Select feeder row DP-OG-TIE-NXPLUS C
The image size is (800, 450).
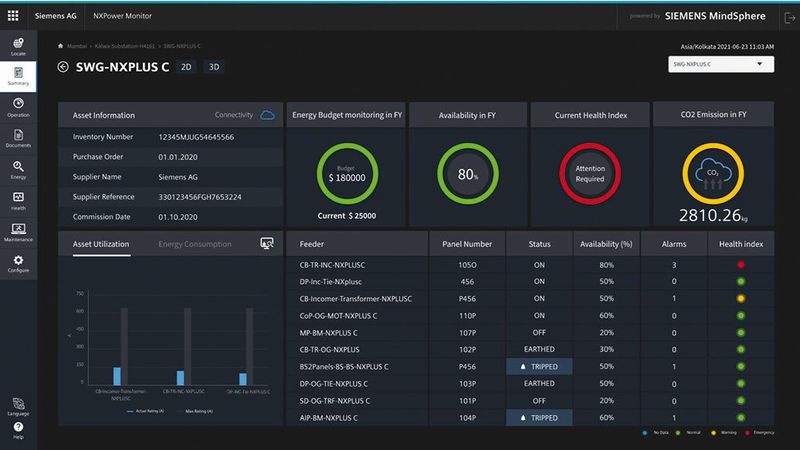pos(530,384)
